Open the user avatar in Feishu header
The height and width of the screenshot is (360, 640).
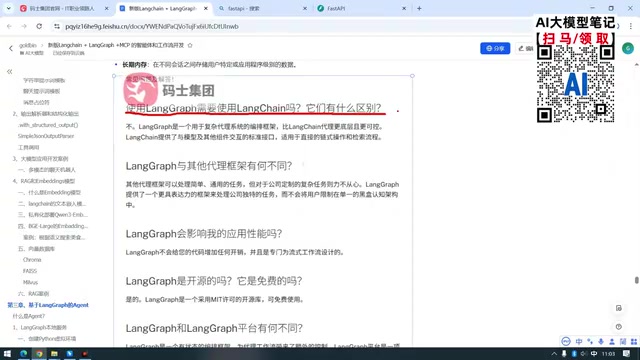(x=628, y=48)
